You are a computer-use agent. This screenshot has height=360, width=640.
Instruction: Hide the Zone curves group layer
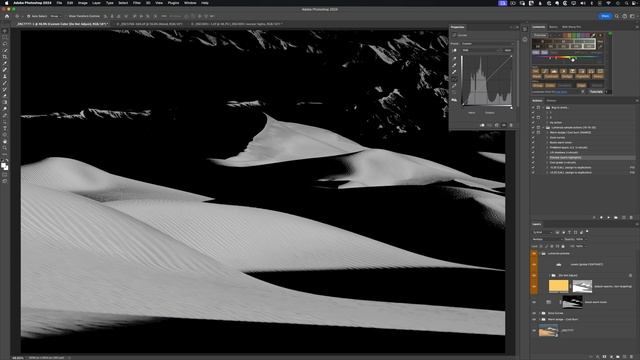(534, 313)
